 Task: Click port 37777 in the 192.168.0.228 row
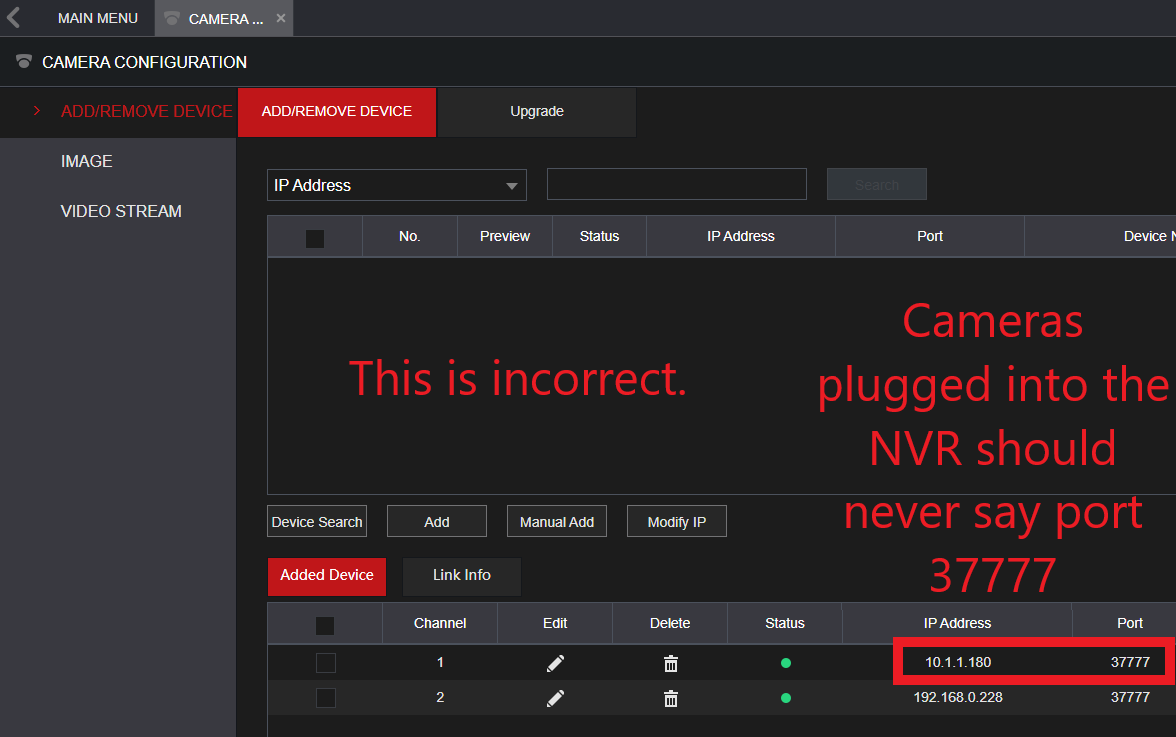(x=1130, y=697)
